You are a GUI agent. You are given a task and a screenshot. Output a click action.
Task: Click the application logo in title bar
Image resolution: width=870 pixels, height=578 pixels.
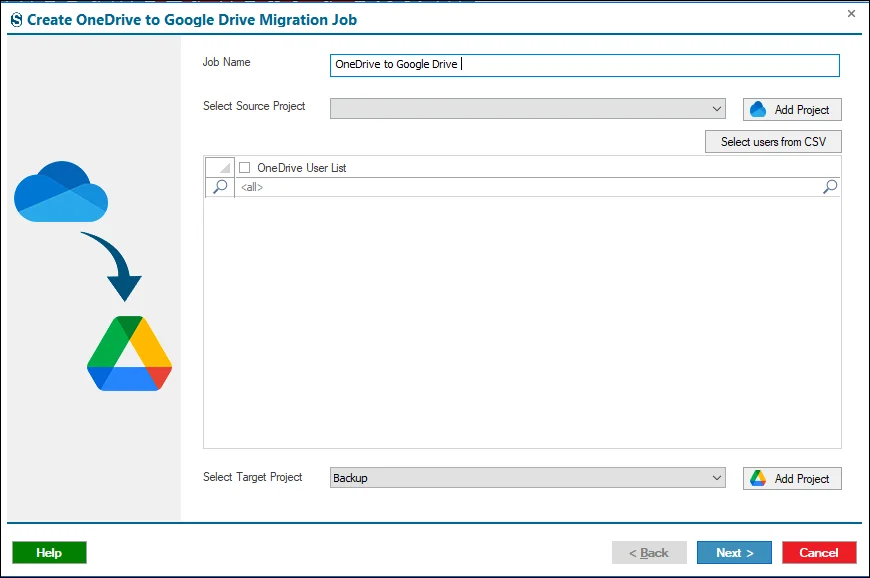(17, 20)
